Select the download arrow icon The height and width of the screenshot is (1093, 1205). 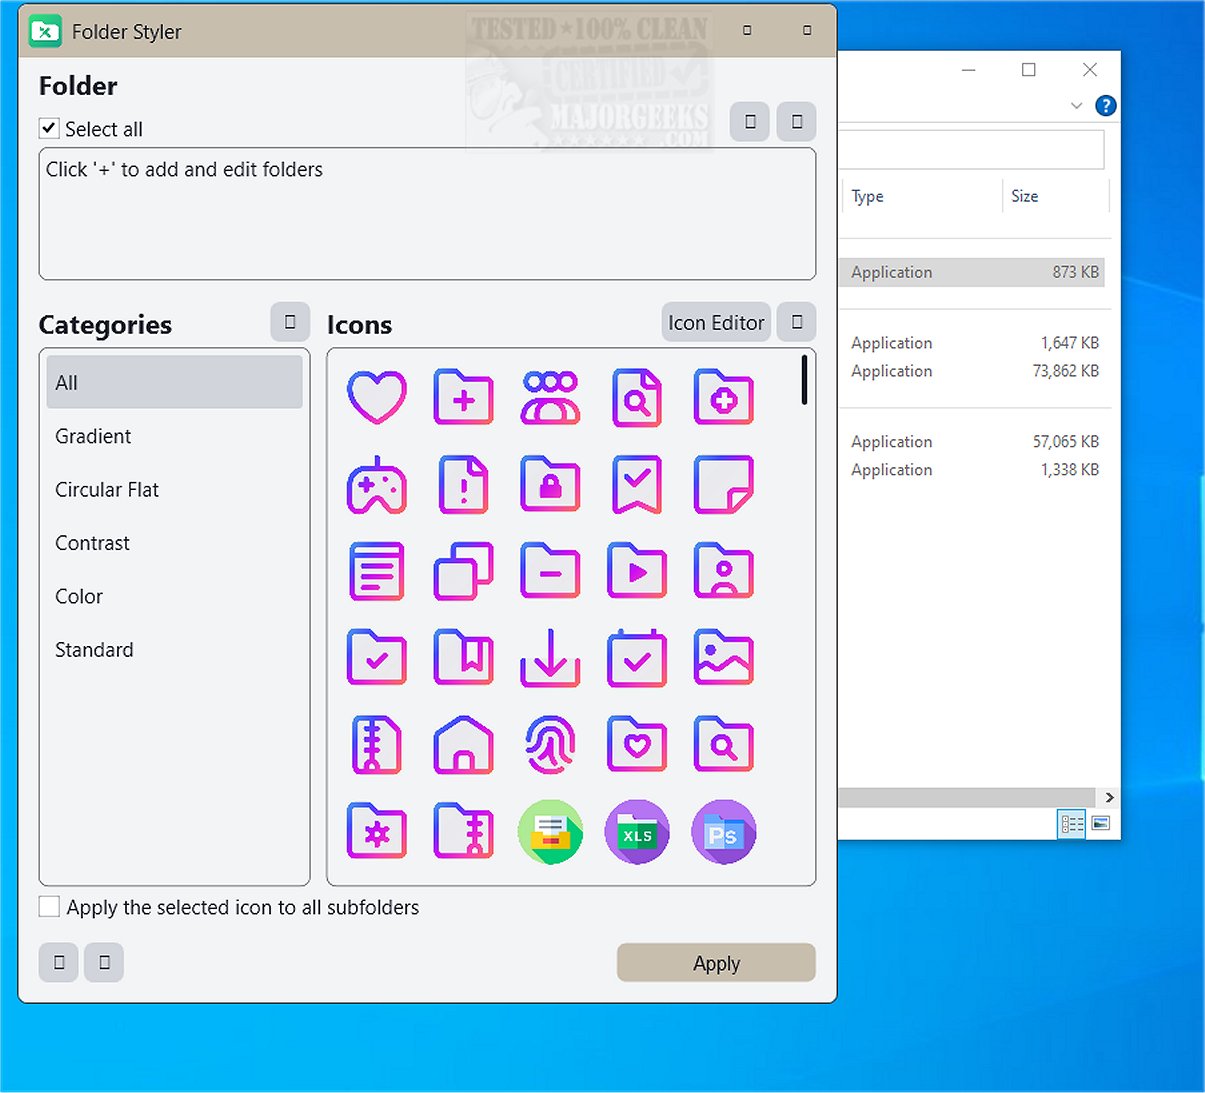(x=549, y=658)
